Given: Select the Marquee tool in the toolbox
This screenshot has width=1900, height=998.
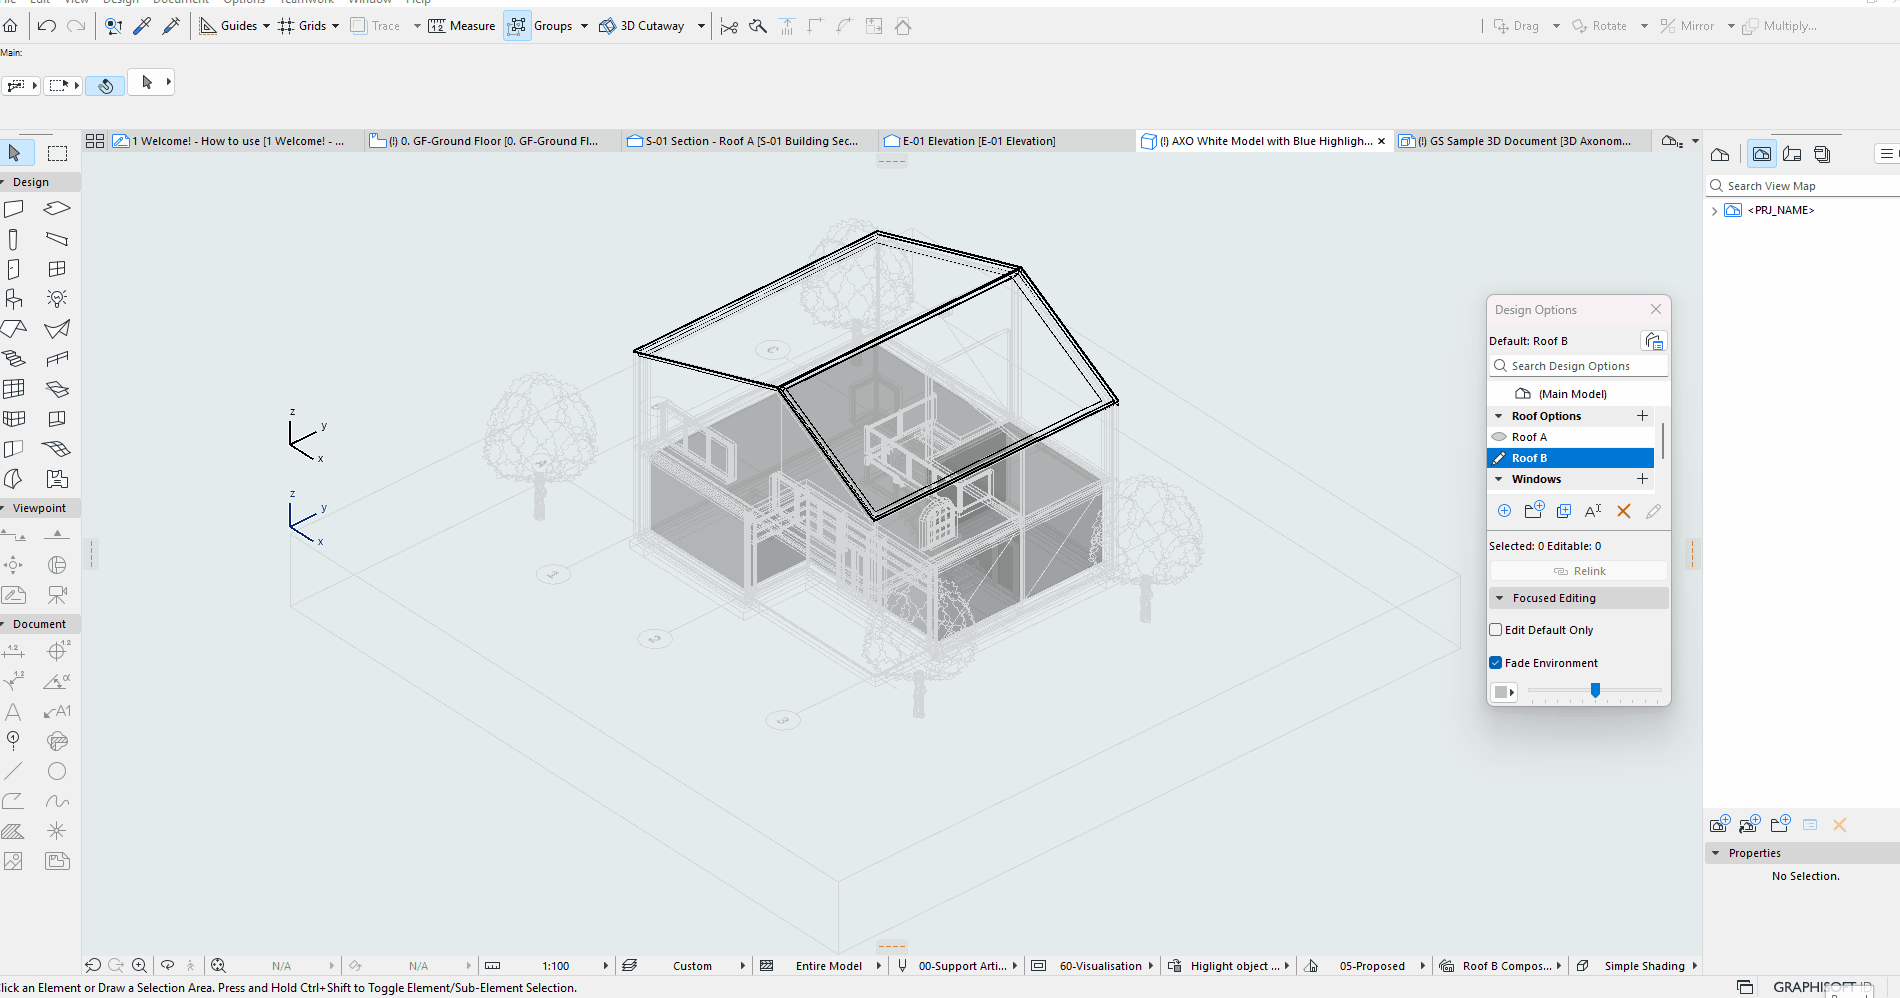Looking at the screenshot, I should coord(58,153).
